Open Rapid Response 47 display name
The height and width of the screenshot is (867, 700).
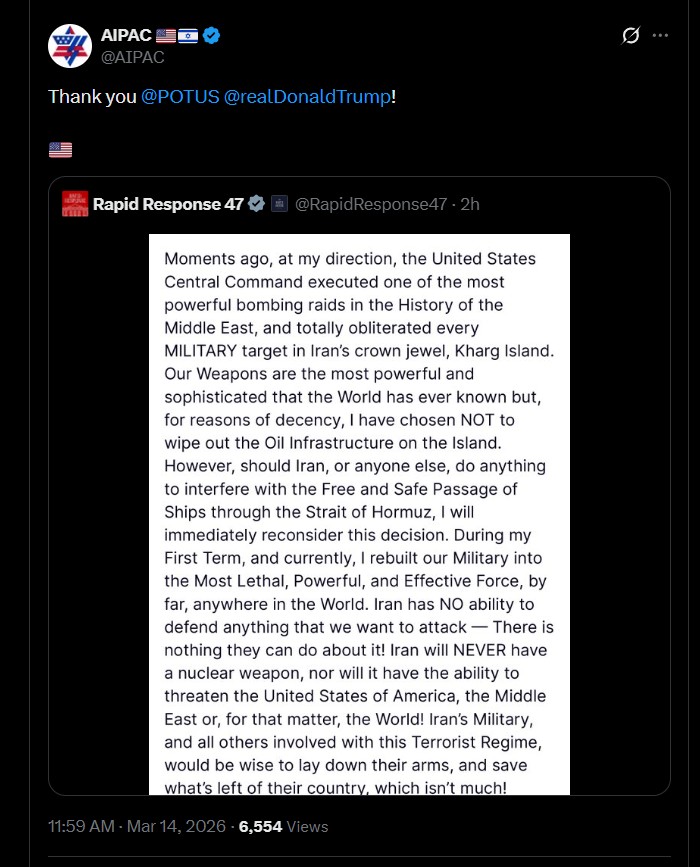pos(168,204)
